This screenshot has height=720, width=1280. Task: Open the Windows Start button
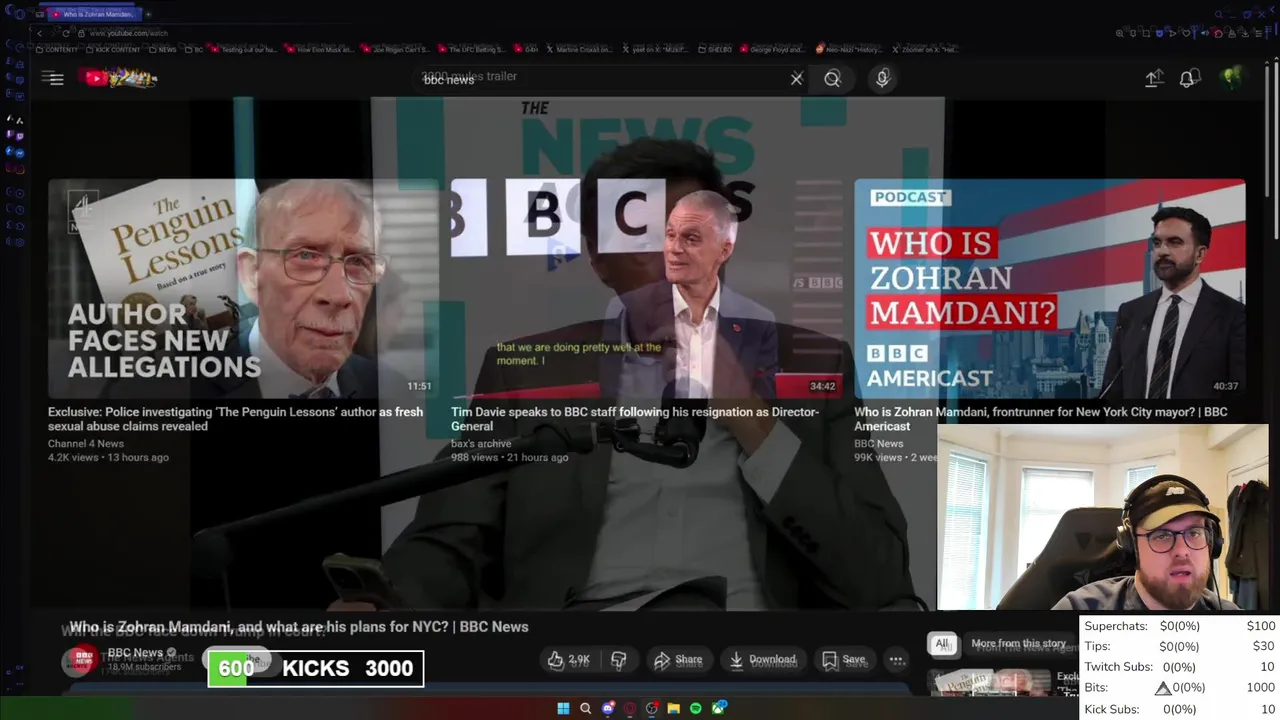[563, 708]
